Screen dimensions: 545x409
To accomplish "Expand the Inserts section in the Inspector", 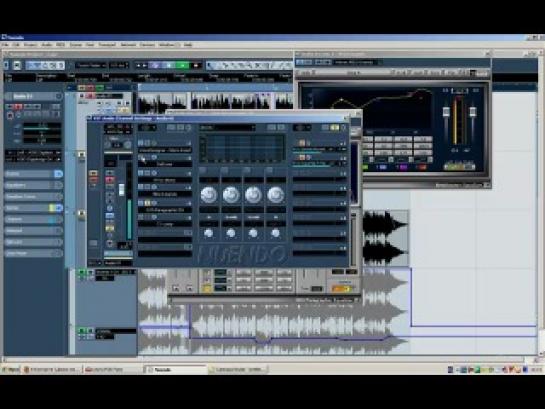I will 34,174.
